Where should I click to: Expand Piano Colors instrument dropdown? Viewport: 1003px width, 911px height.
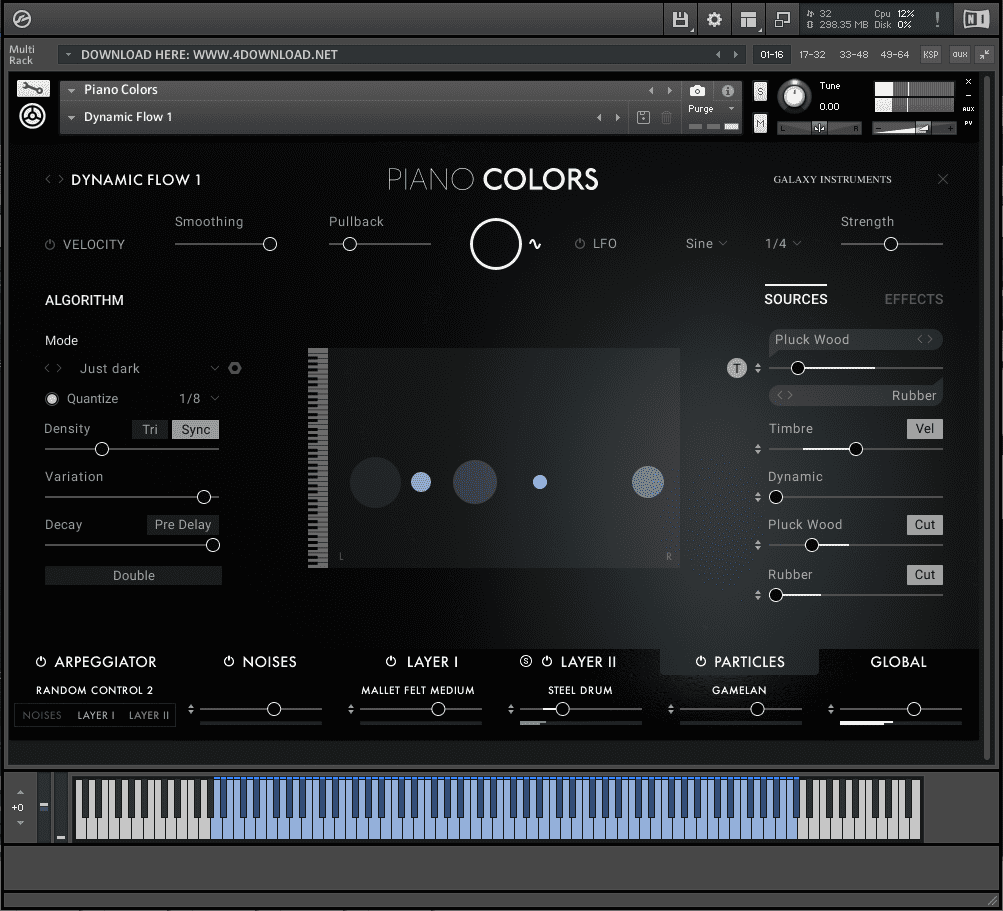(72, 90)
